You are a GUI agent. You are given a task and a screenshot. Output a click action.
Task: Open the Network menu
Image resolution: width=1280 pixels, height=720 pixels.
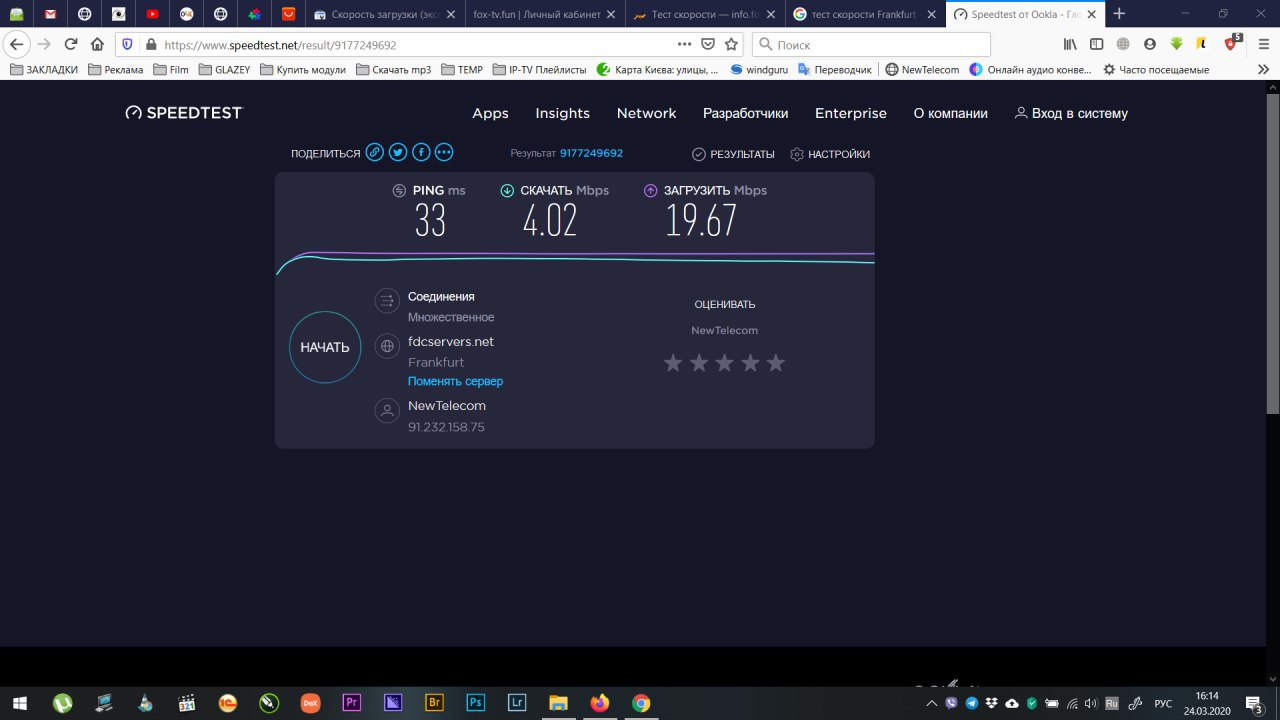pos(646,113)
